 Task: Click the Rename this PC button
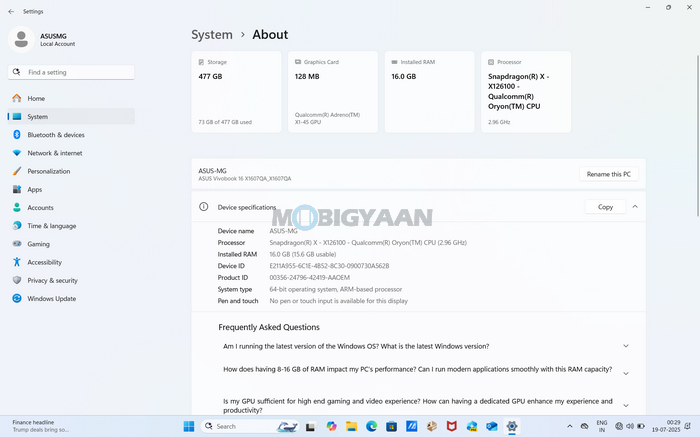tap(609, 174)
